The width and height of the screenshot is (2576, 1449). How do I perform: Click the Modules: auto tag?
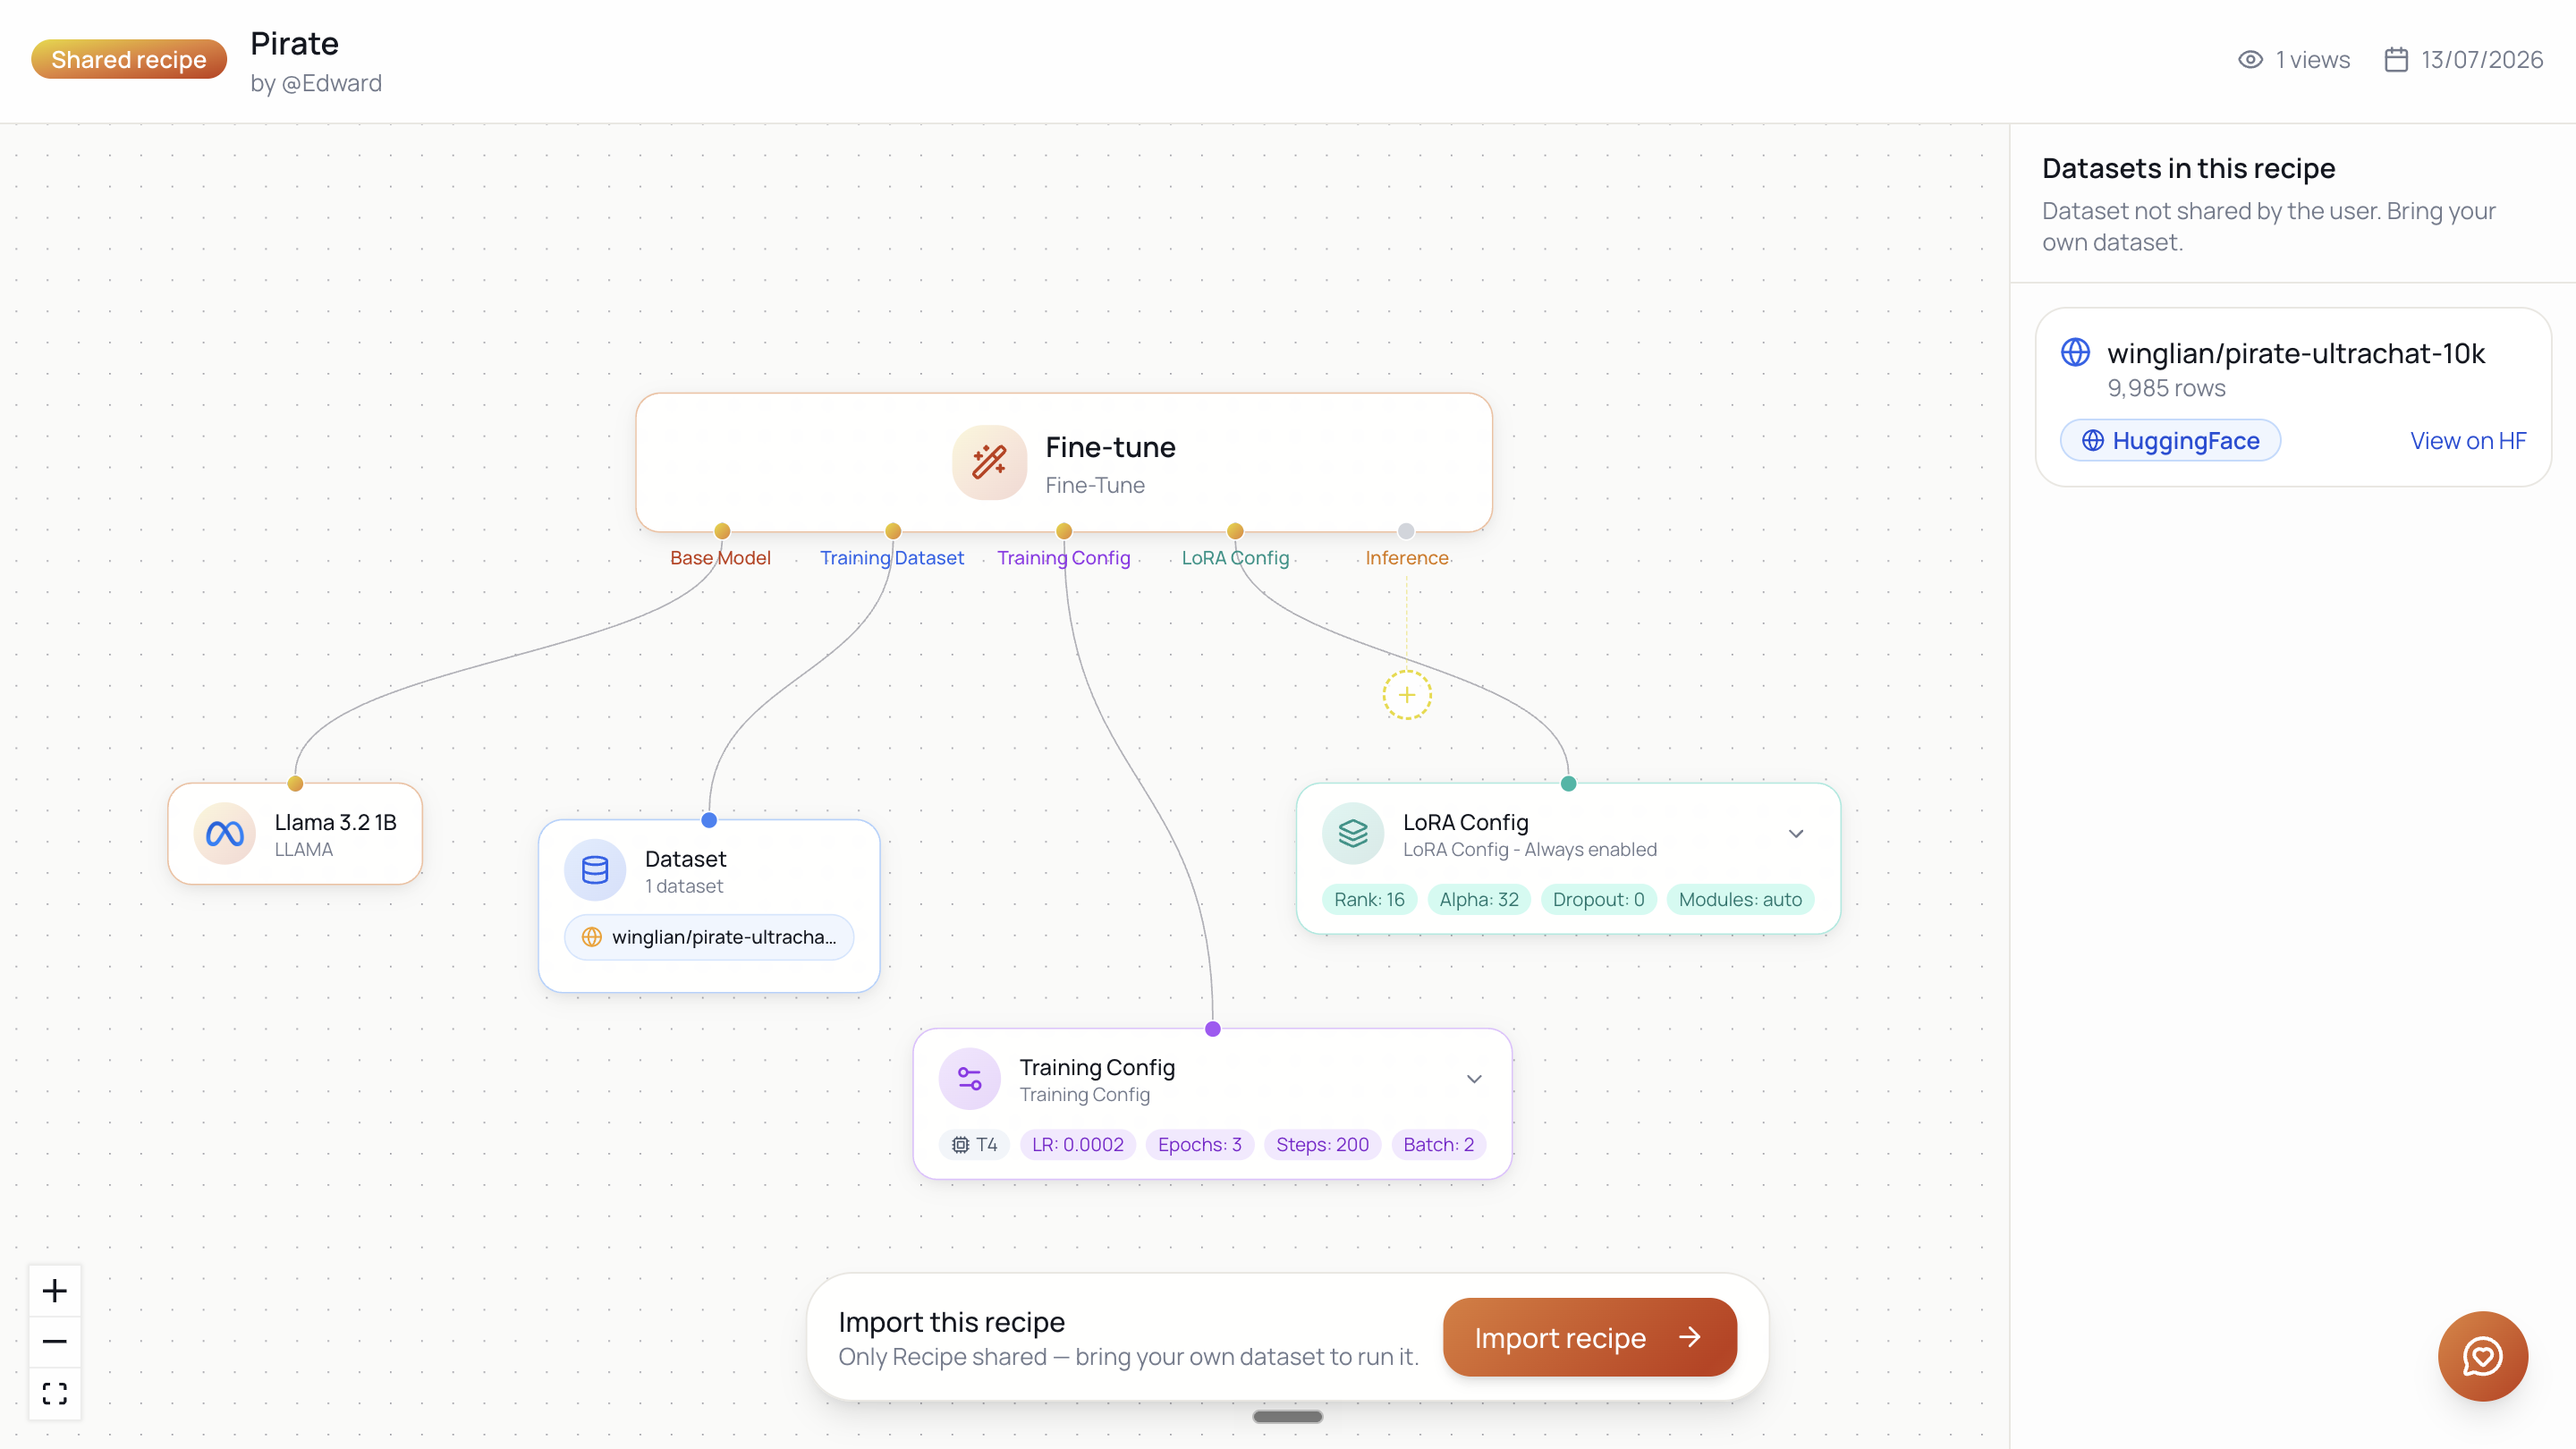1740,899
